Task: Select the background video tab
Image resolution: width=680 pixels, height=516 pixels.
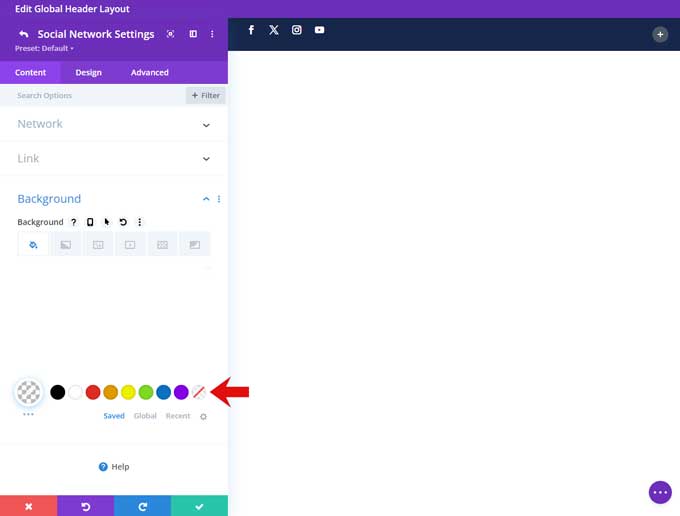Action: coord(130,245)
